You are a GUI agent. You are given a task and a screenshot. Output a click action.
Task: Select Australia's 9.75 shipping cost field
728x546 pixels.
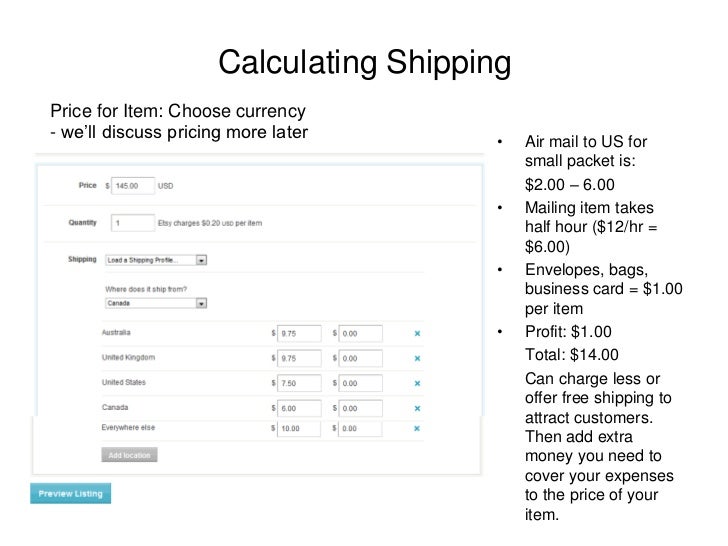[x=299, y=333]
